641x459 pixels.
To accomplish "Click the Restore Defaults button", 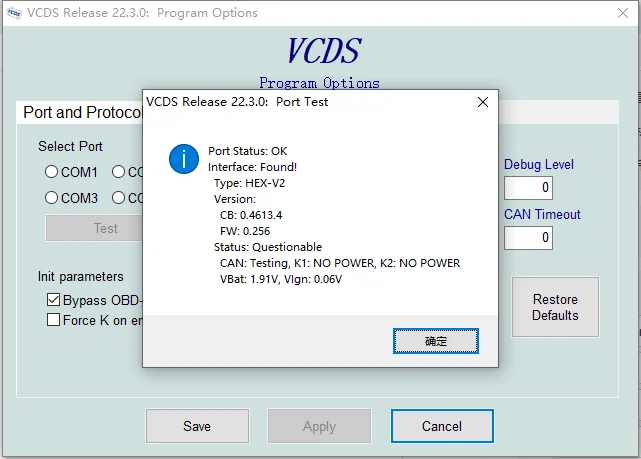I will click(x=555, y=307).
